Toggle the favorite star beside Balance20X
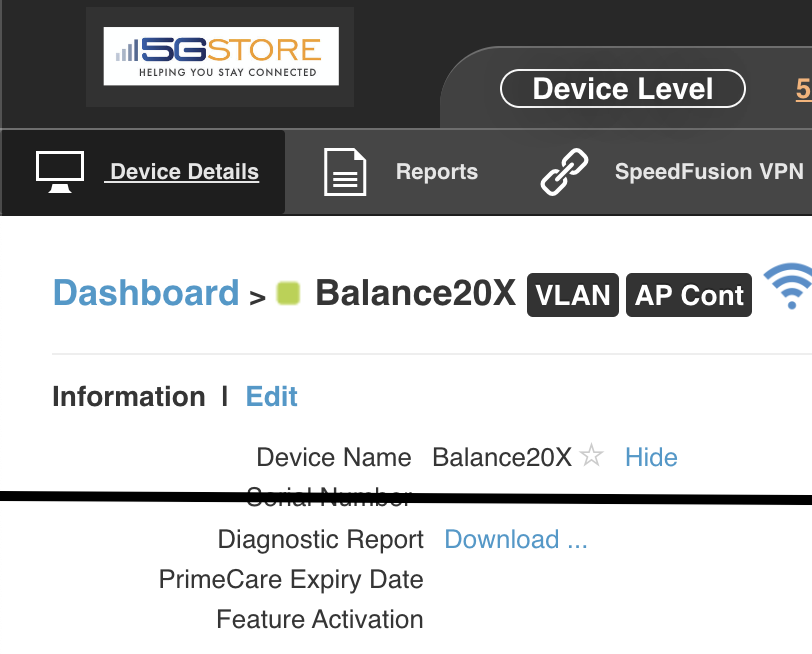 tap(591, 456)
